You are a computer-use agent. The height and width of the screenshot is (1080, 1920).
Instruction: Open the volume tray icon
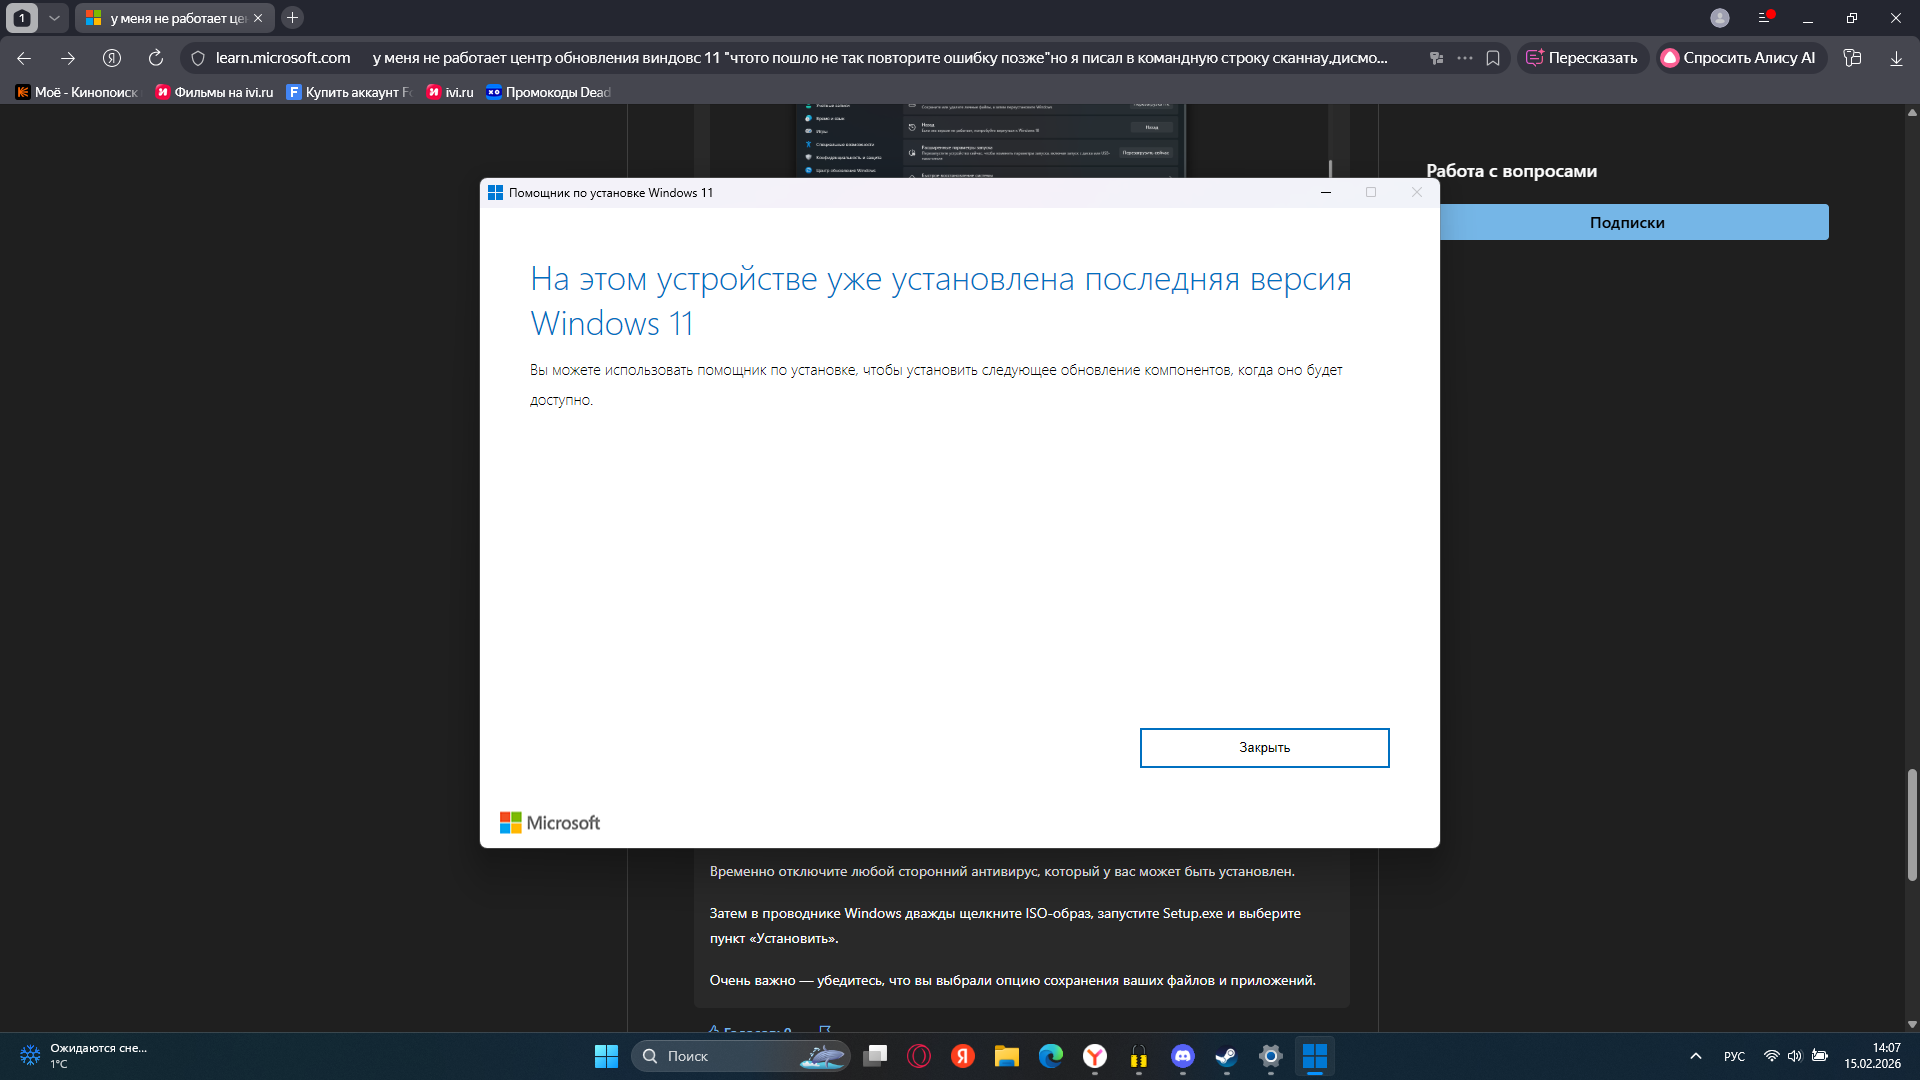tap(1795, 1056)
